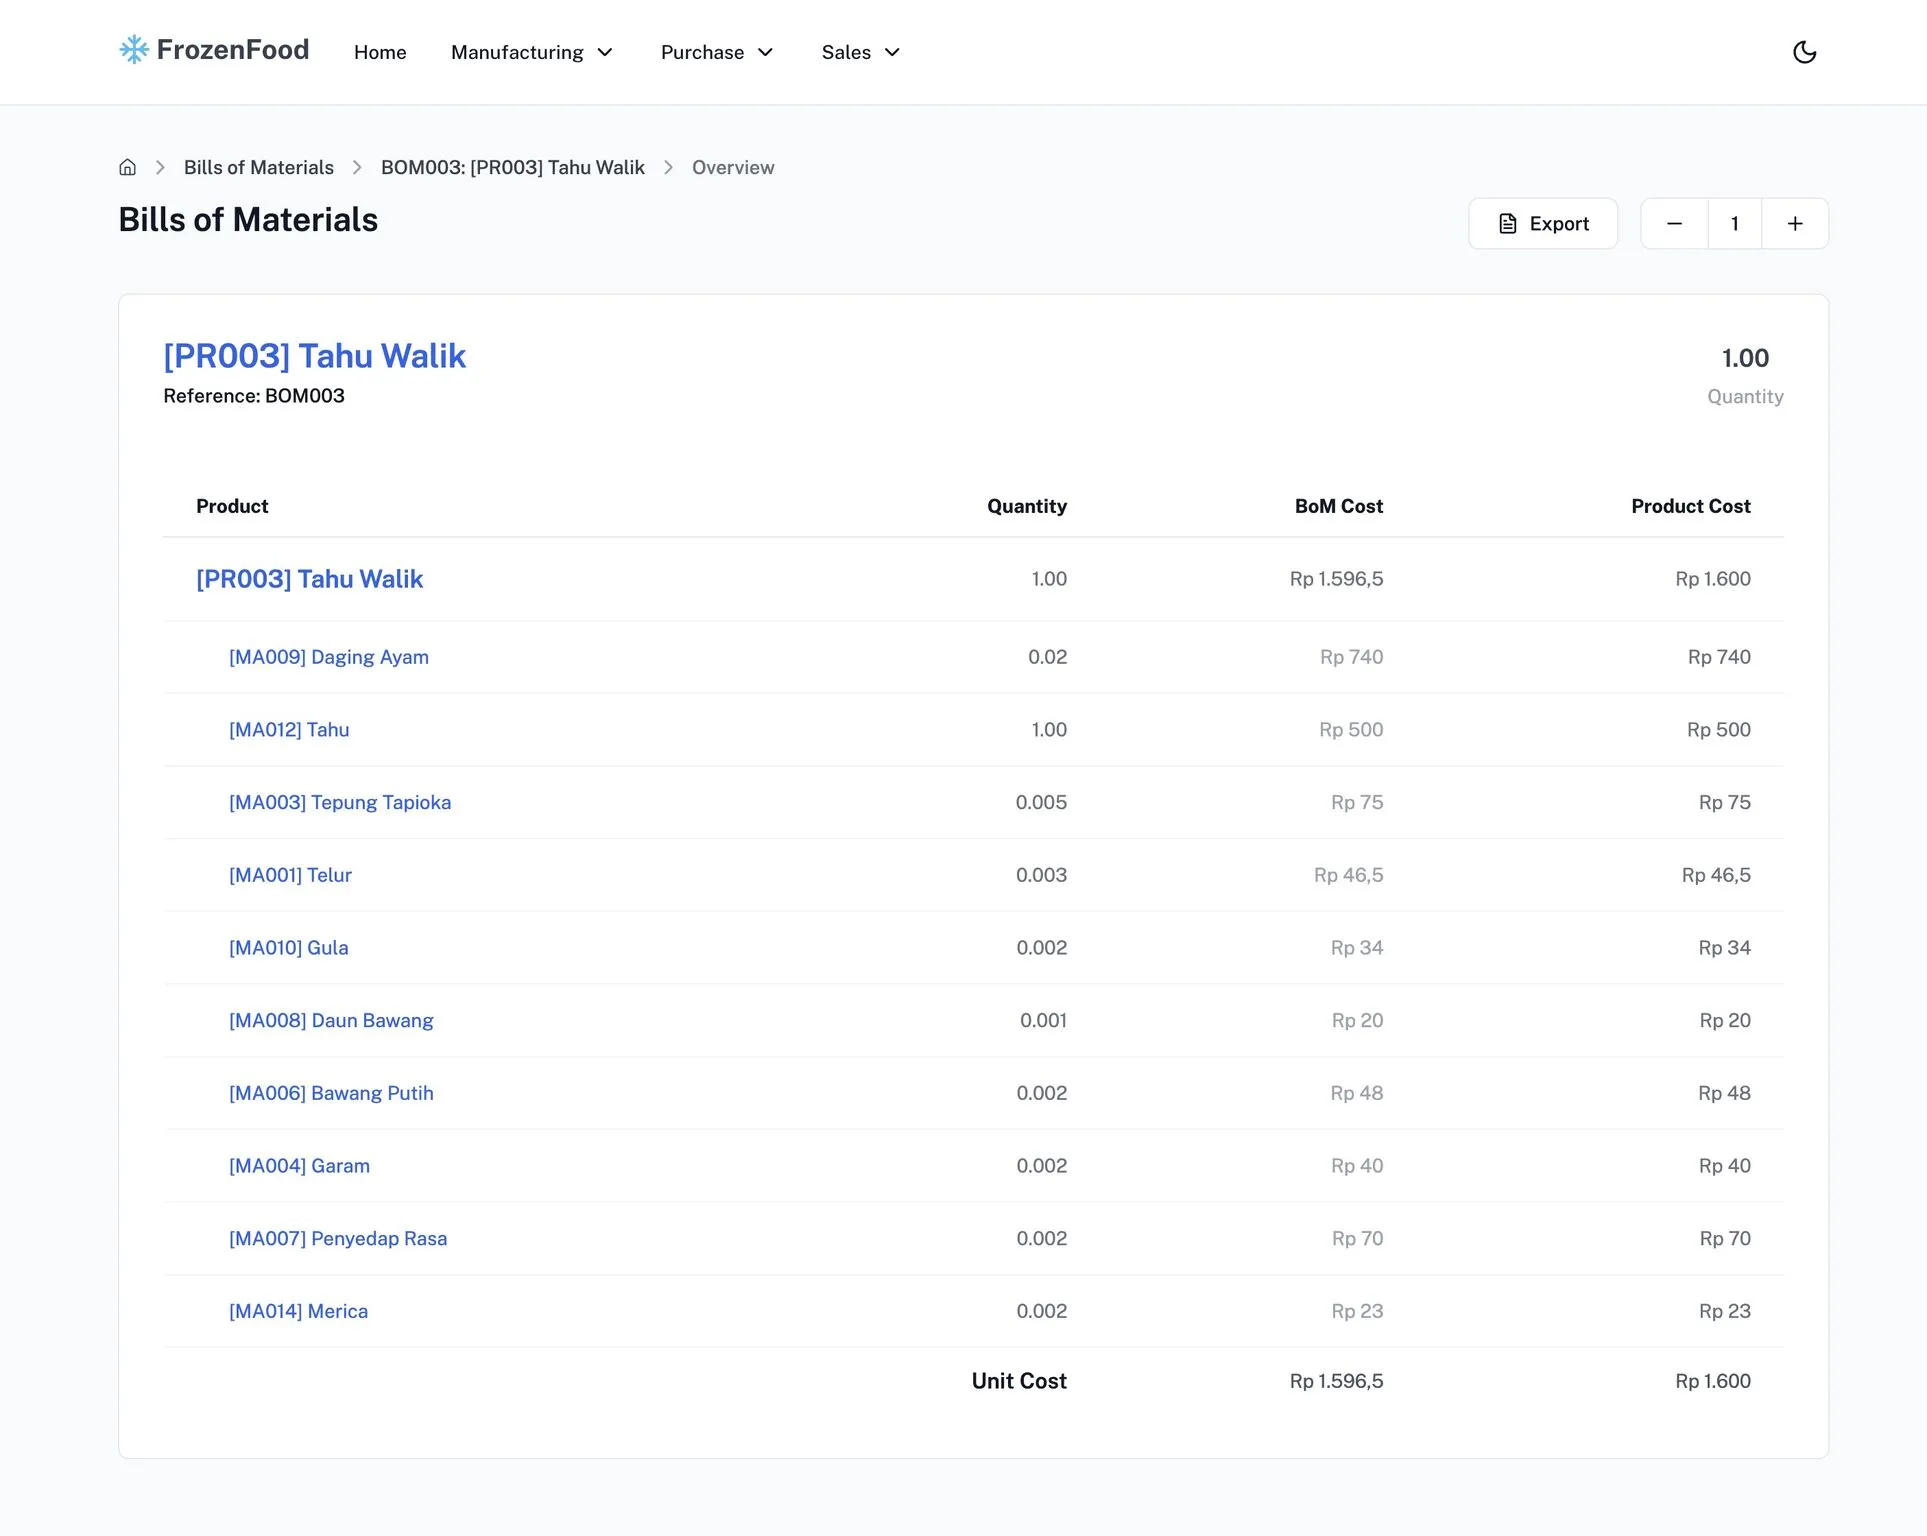The image size is (1927, 1536).
Task: Expand the Purchase dropdown menu
Action: 717,52
